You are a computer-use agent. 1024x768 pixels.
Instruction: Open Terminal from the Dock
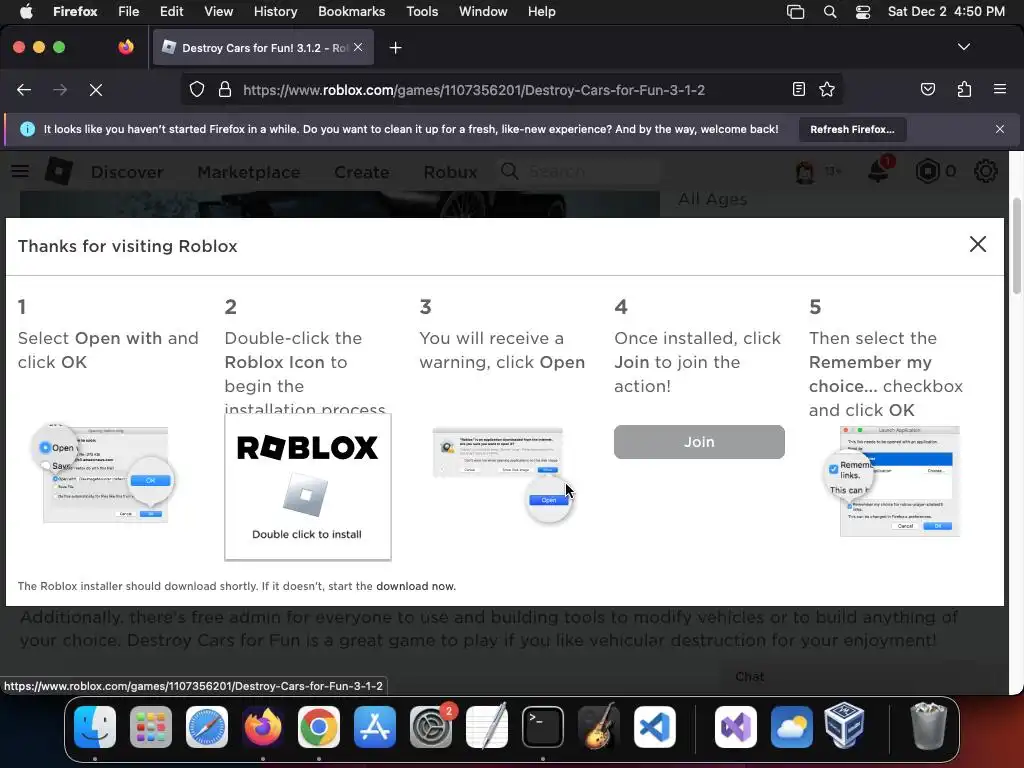pos(543,727)
